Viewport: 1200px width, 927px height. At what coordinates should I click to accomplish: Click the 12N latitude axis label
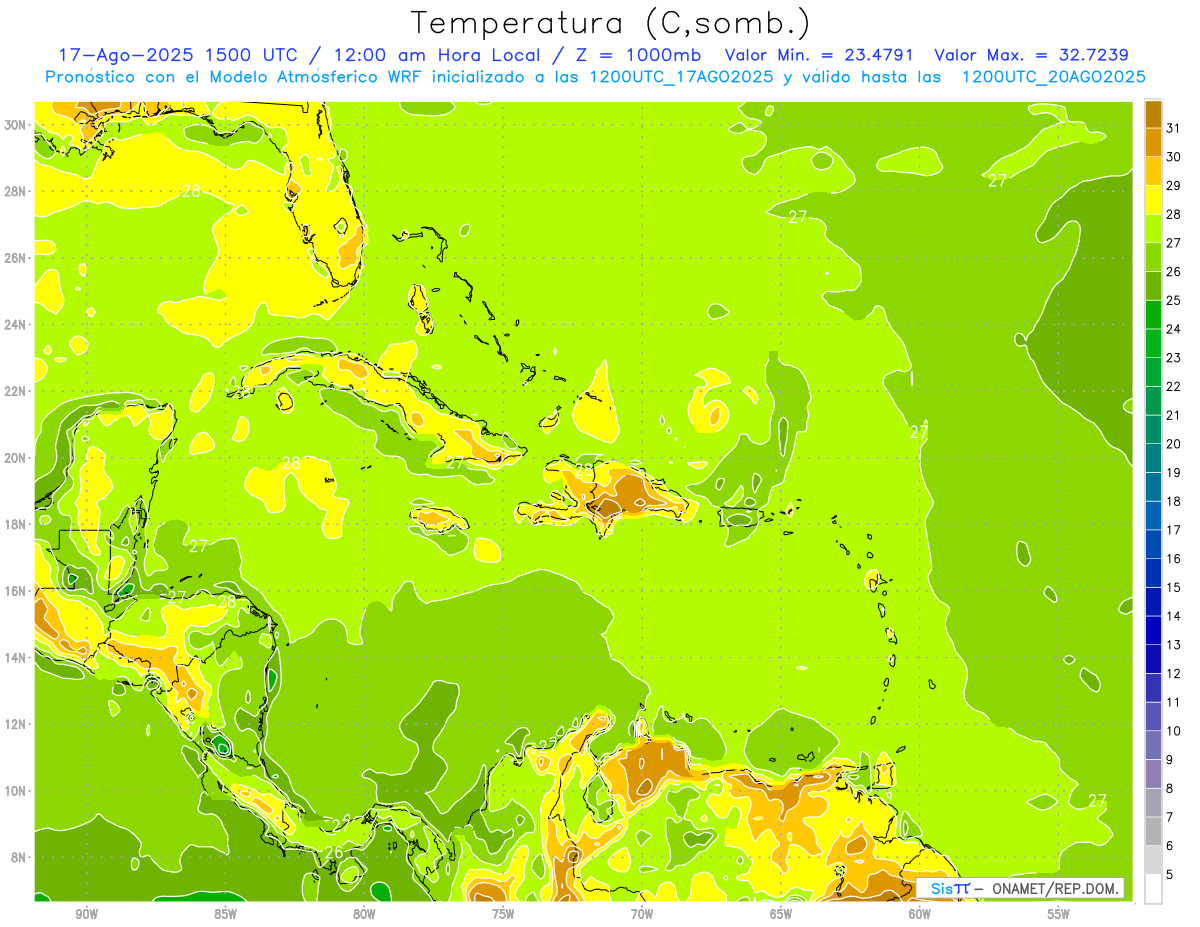pos(16,724)
